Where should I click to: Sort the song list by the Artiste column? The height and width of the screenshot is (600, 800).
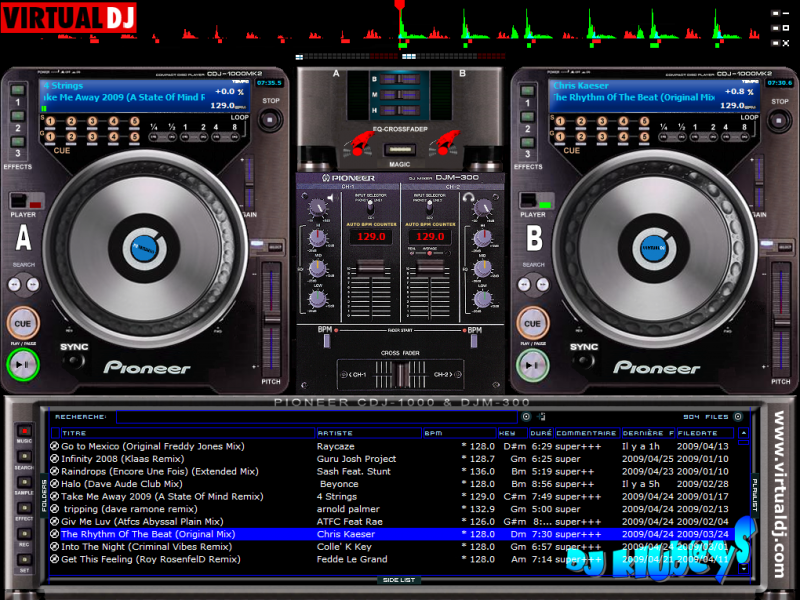coord(368,433)
